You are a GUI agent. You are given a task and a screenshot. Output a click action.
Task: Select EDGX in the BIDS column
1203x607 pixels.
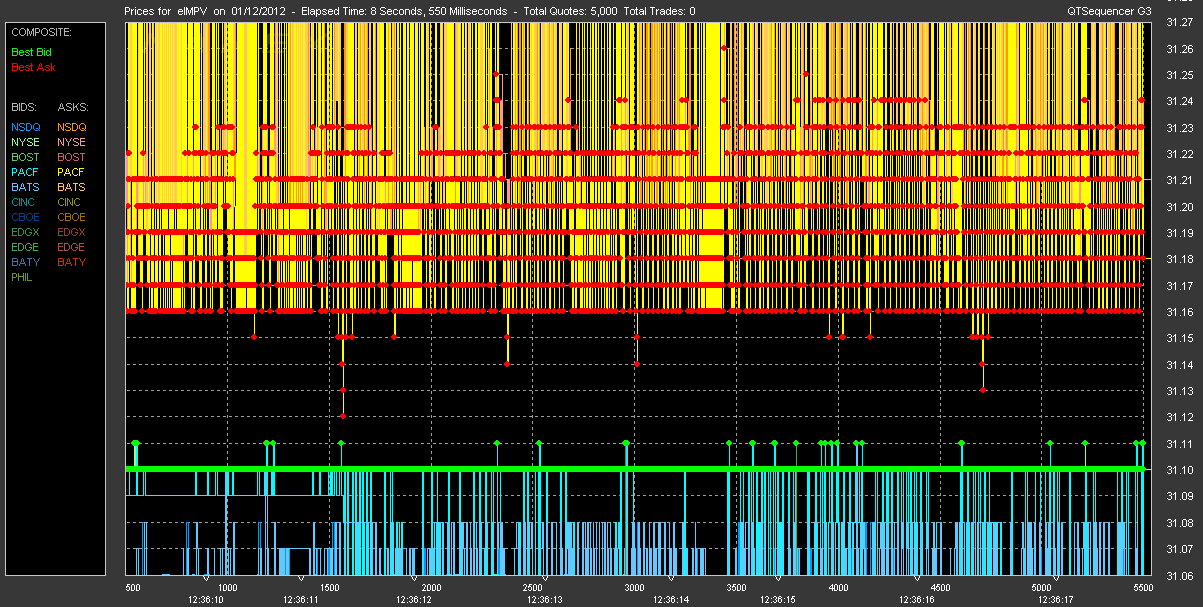click(25, 232)
